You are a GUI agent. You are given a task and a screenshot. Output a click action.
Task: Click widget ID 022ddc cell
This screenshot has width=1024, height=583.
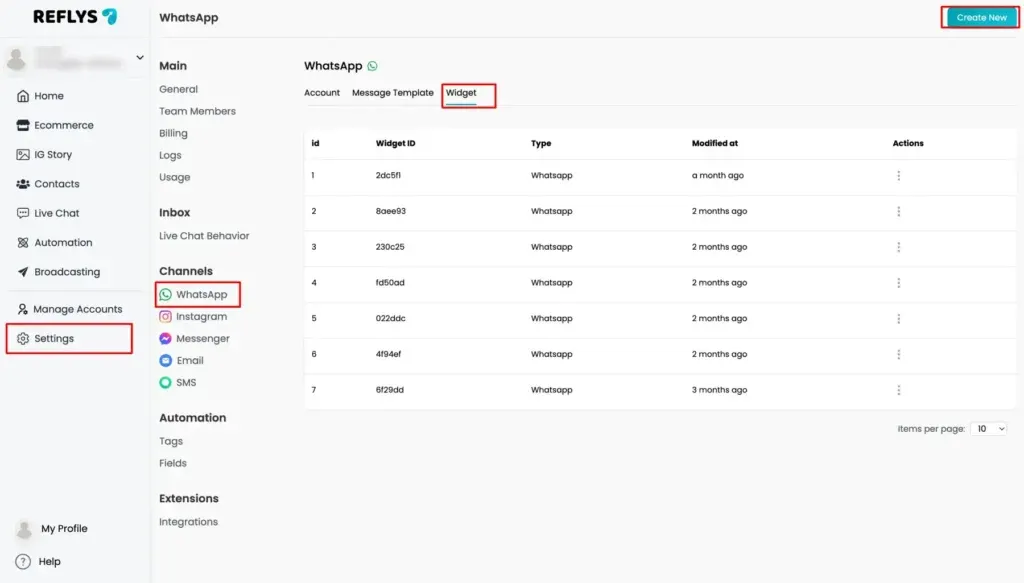pyautogui.click(x=391, y=319)
